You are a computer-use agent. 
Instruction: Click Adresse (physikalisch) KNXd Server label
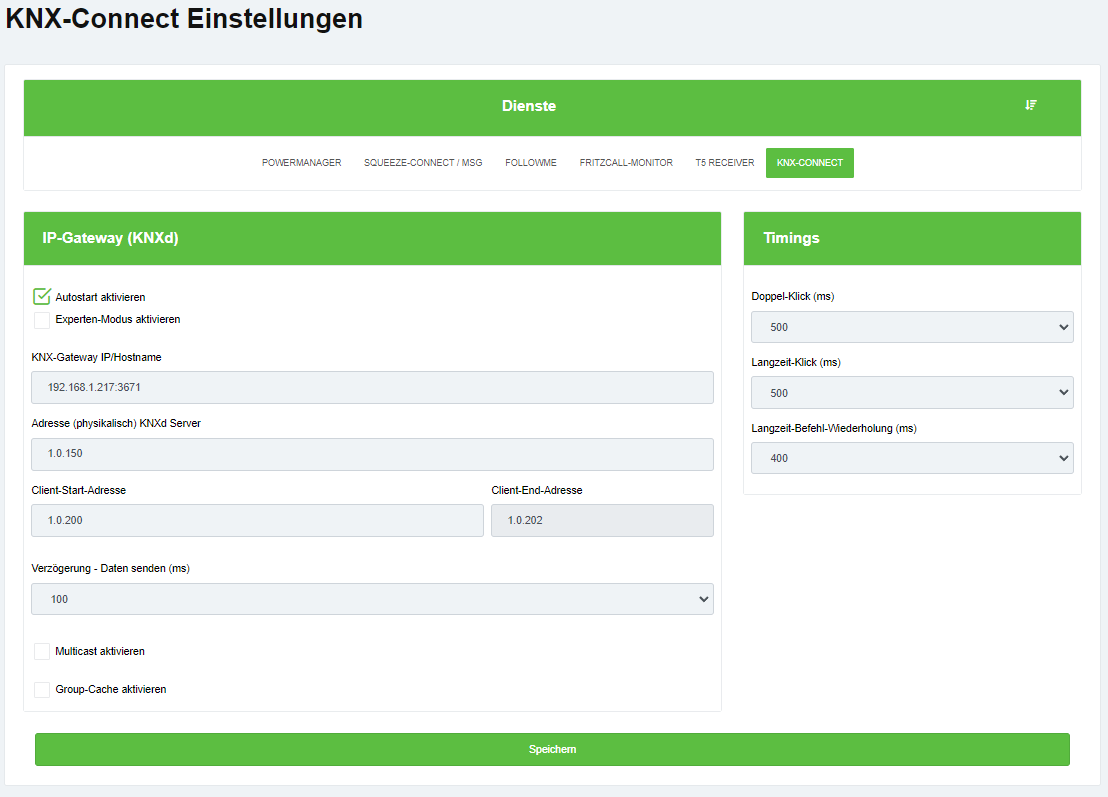click(x=116, y=423)
